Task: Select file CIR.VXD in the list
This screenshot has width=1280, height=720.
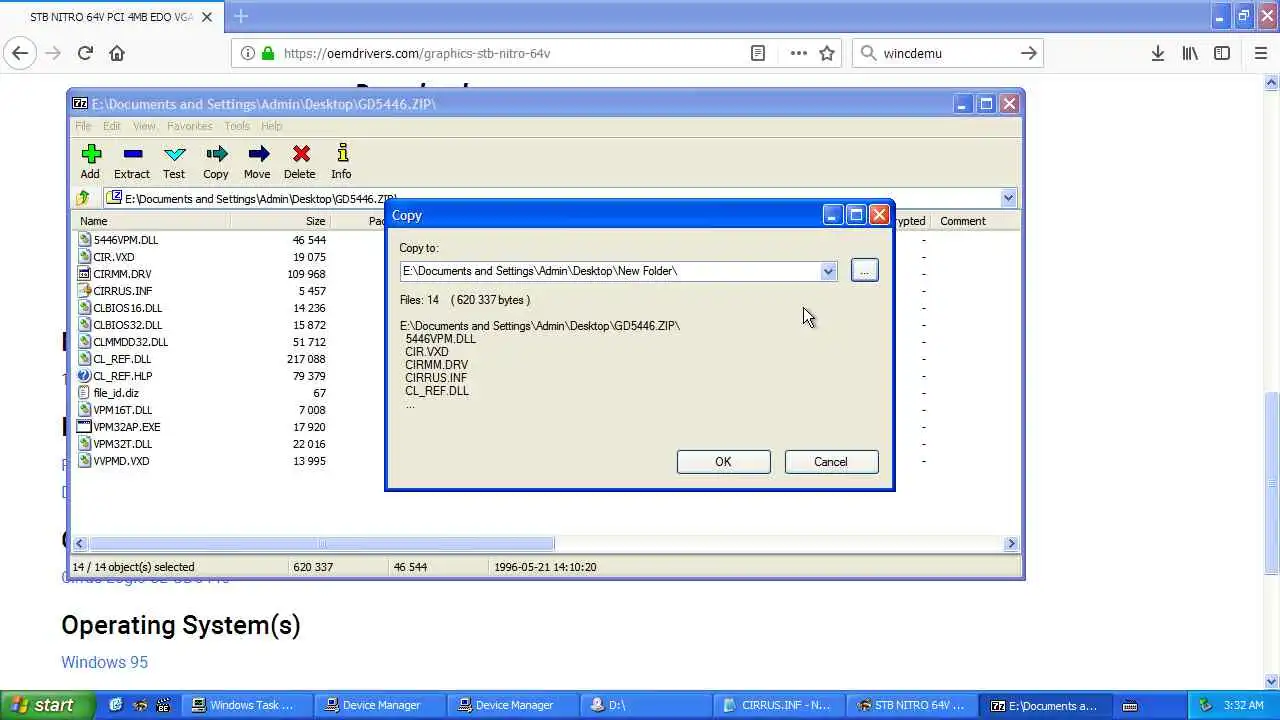Action: 113,257
